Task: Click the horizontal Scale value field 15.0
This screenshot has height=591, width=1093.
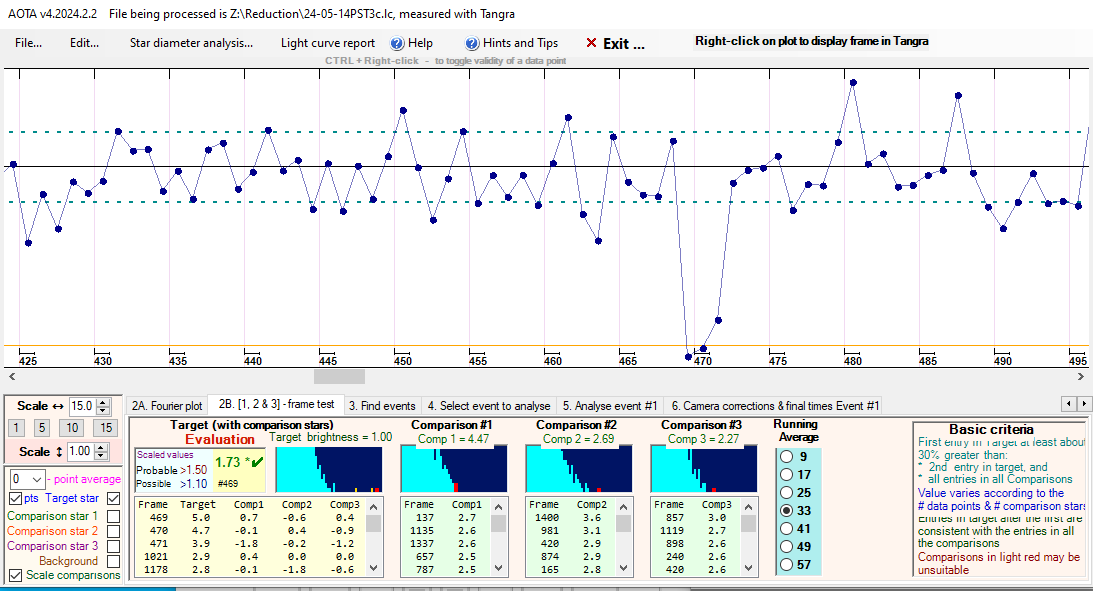Action: coord(82,406)
